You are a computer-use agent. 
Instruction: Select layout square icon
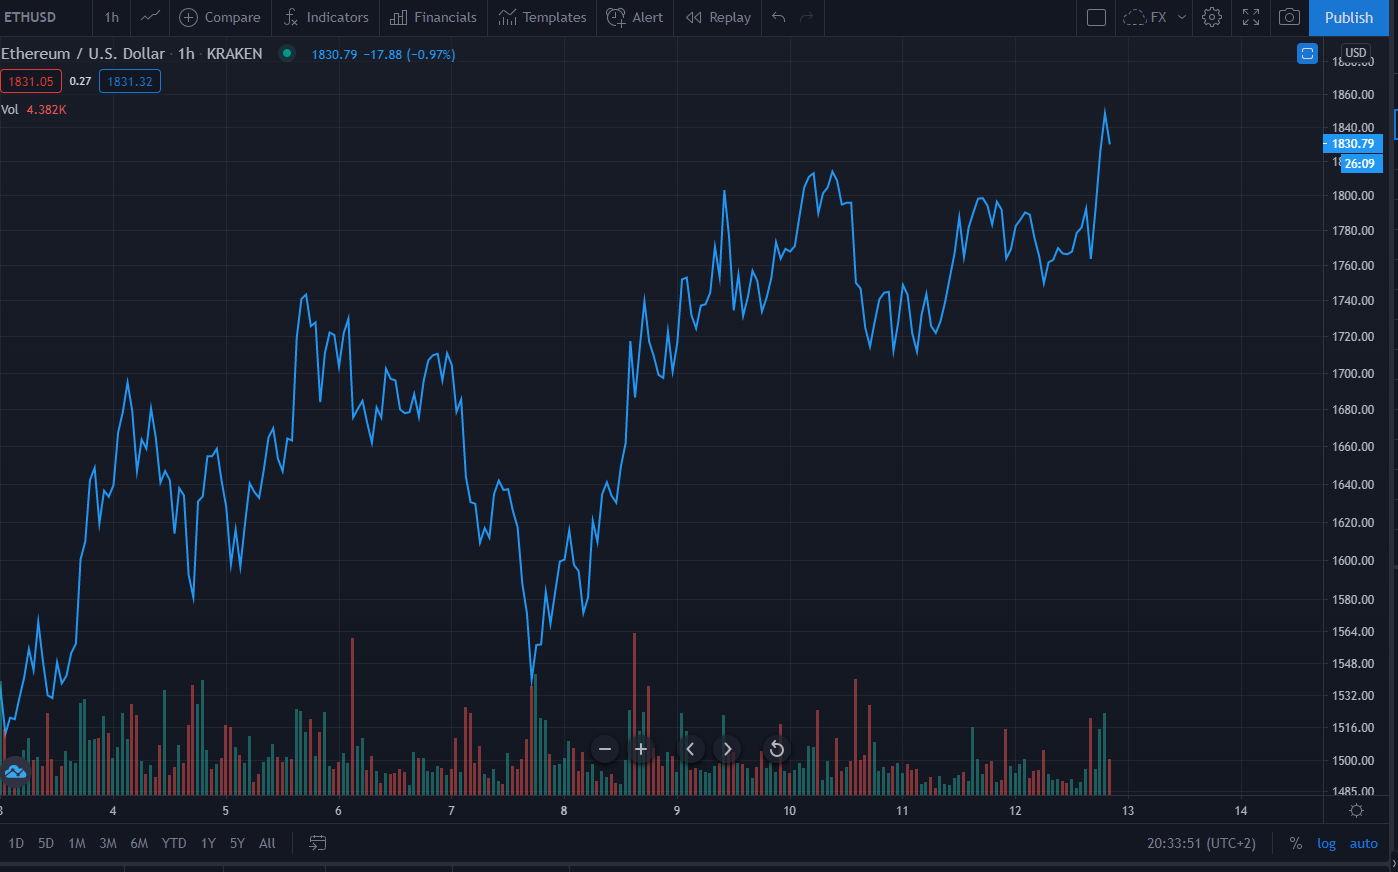click(1096, 17)
